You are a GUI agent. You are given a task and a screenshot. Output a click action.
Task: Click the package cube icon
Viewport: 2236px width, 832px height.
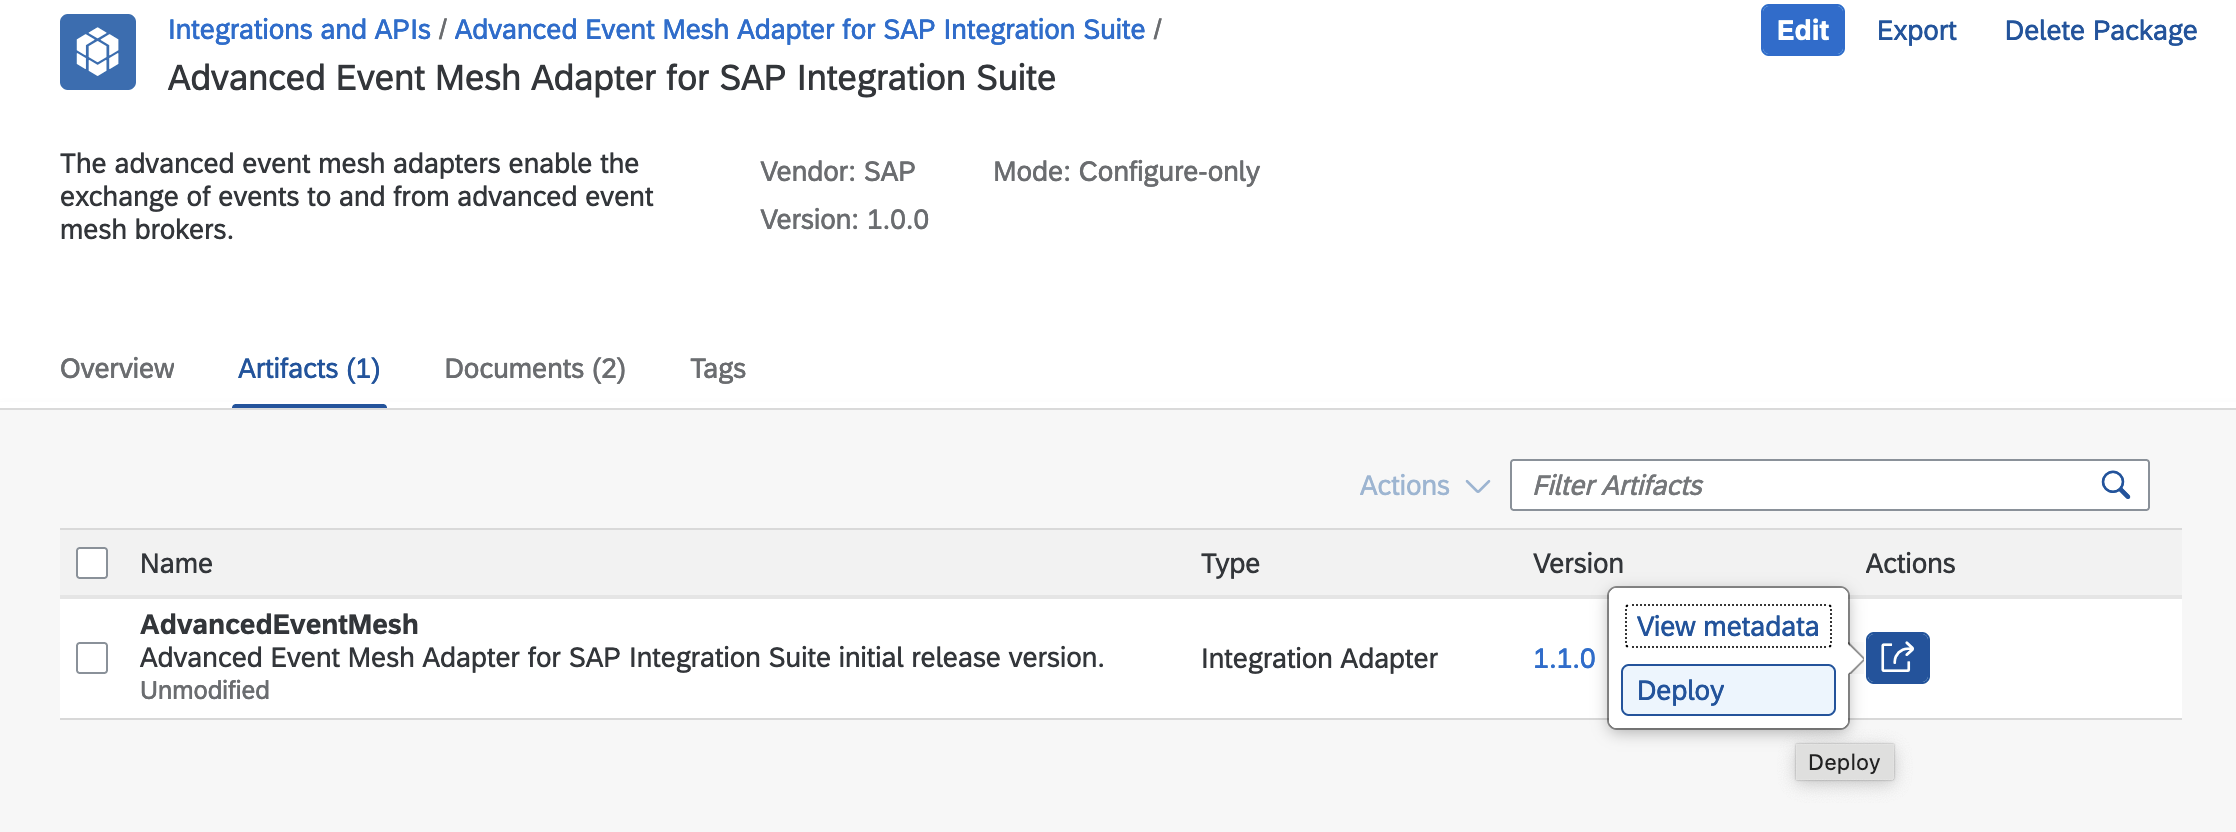[98, 52]
